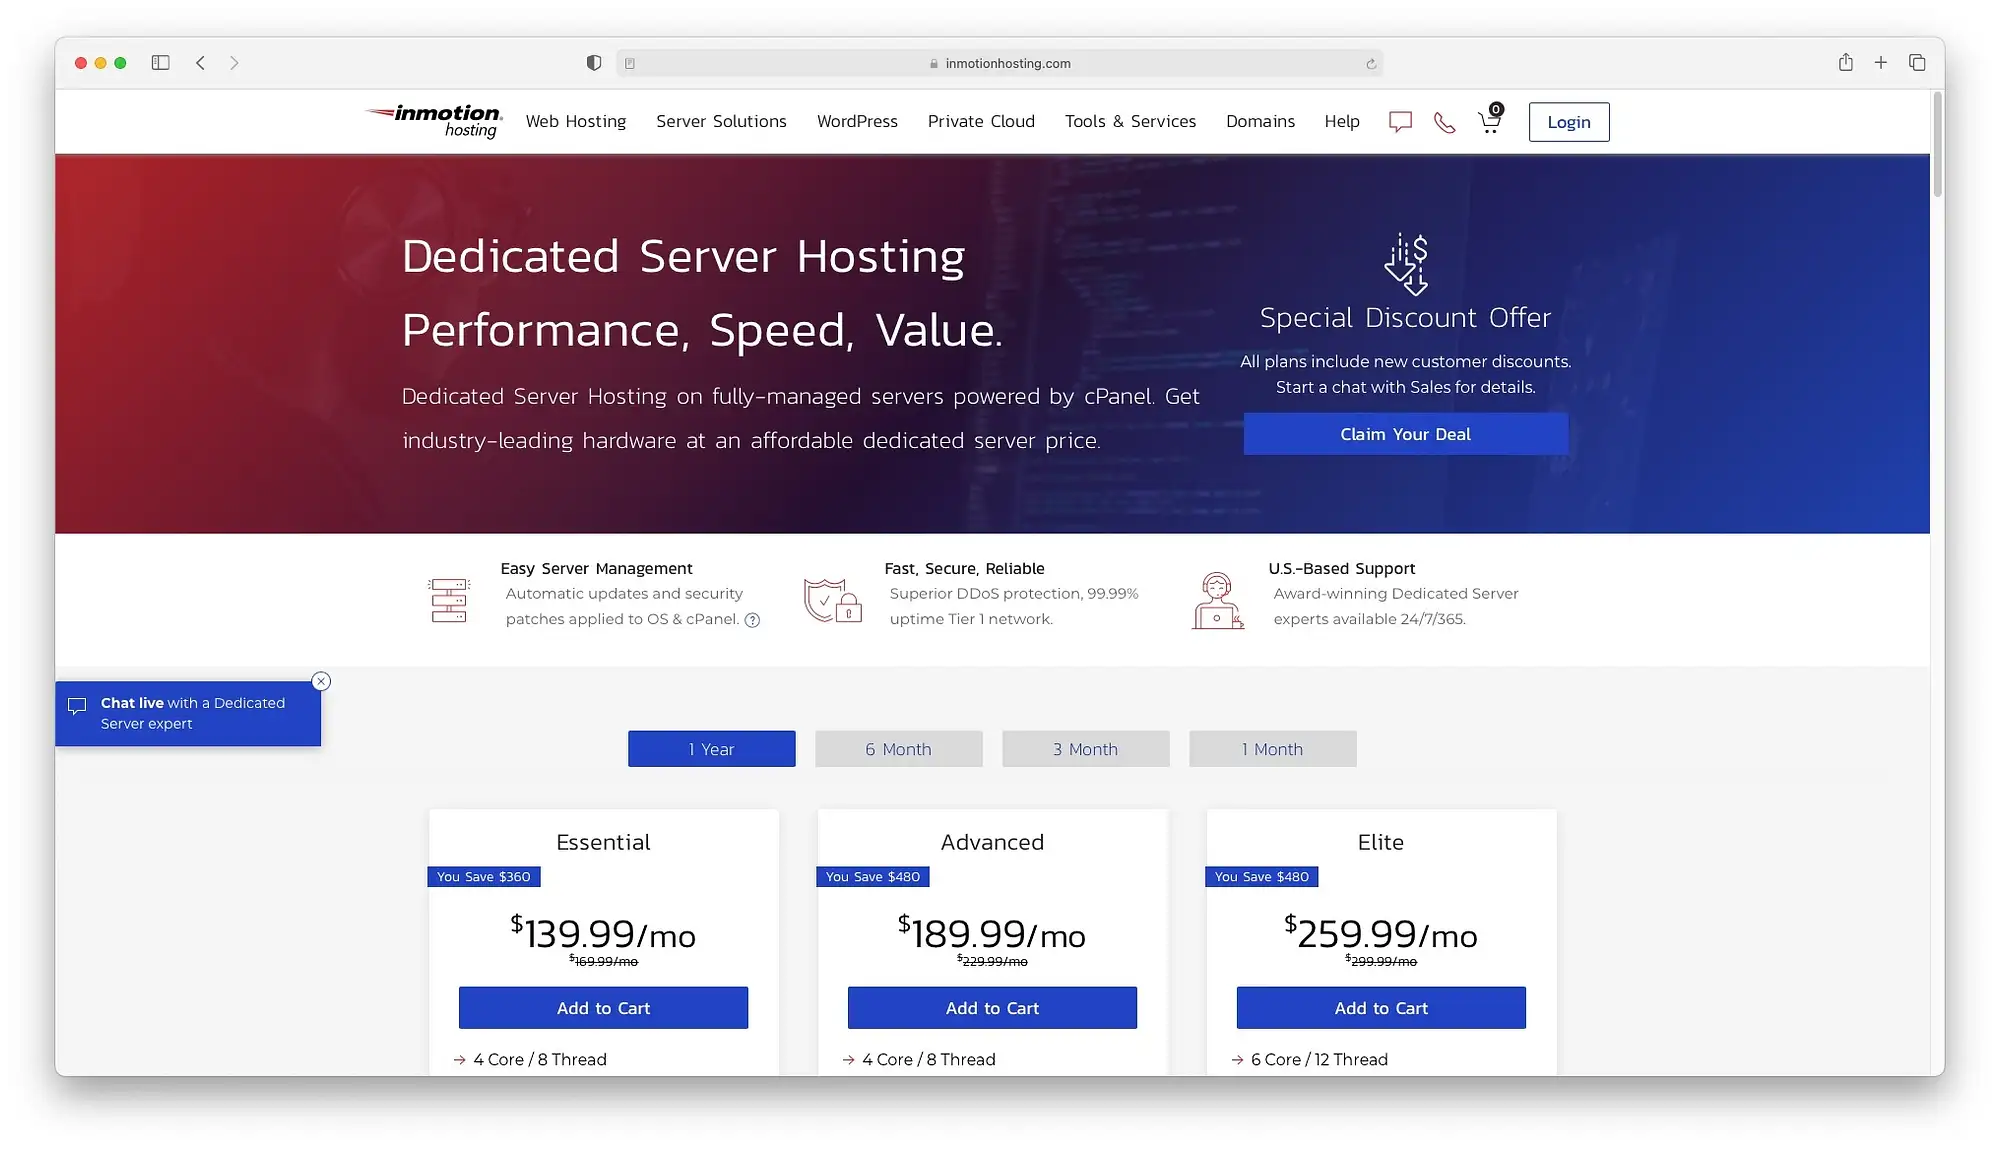Select the 6 Month billing toggle

pyautogui.click(x=898, y=748)
